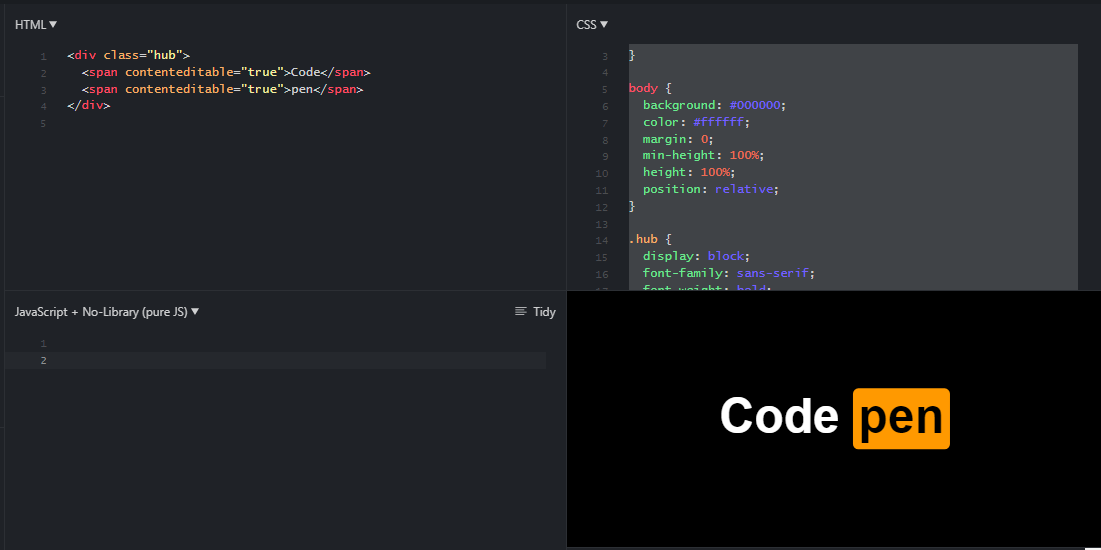The width and height of the screenshot is (1101, 550).
Task: Open the CSS panel dropdown
Action: (592, 25)
